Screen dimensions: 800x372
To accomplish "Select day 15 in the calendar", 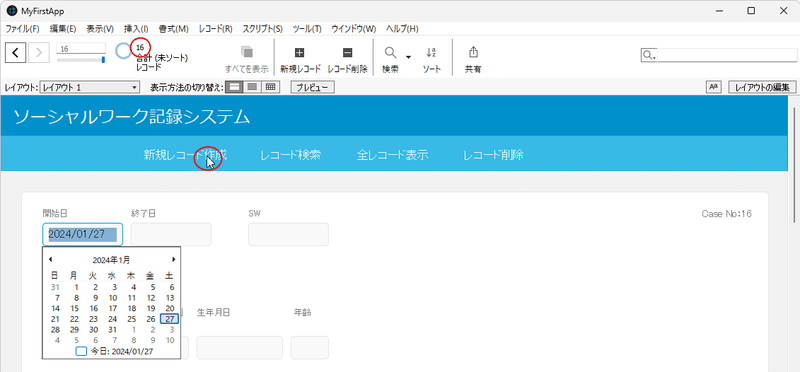I will [75, 308].
